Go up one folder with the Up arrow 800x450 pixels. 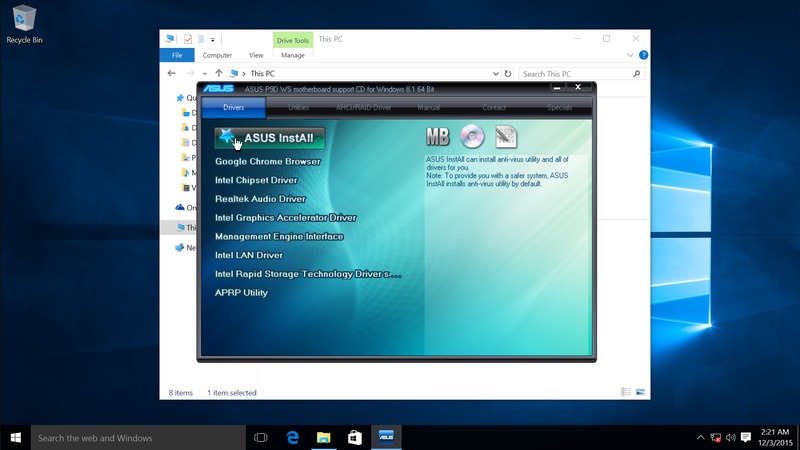pos(219,73)
